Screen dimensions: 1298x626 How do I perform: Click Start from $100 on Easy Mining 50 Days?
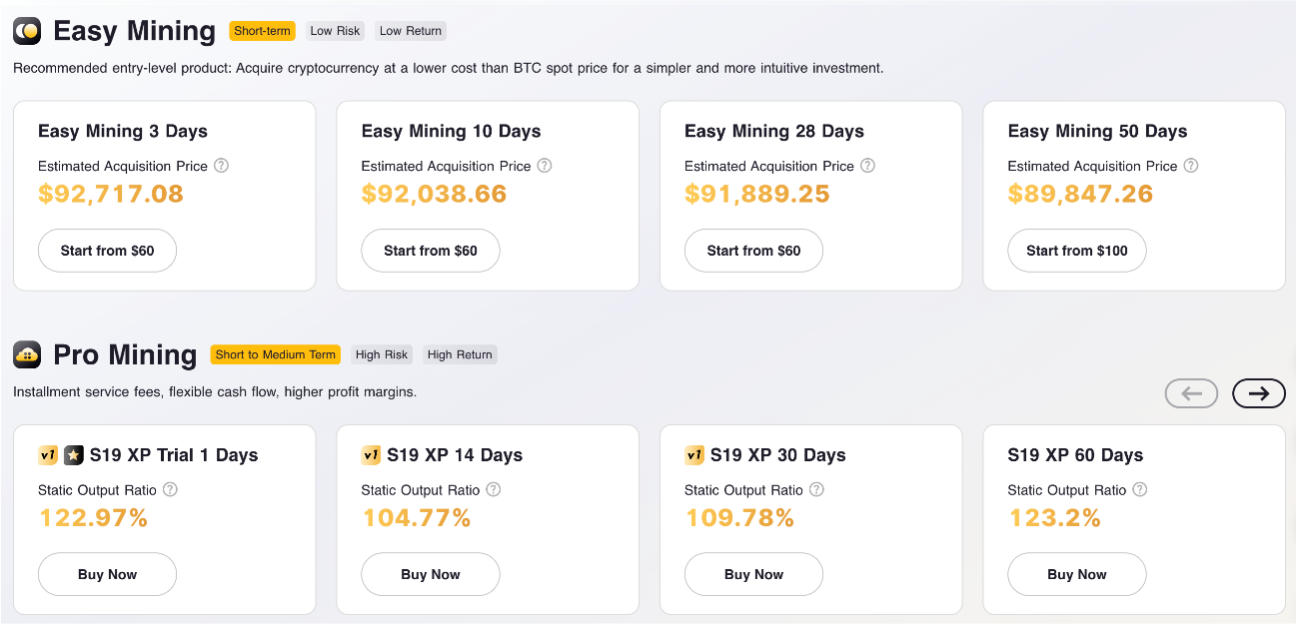pyautogui.click(x=1077, y=250)
